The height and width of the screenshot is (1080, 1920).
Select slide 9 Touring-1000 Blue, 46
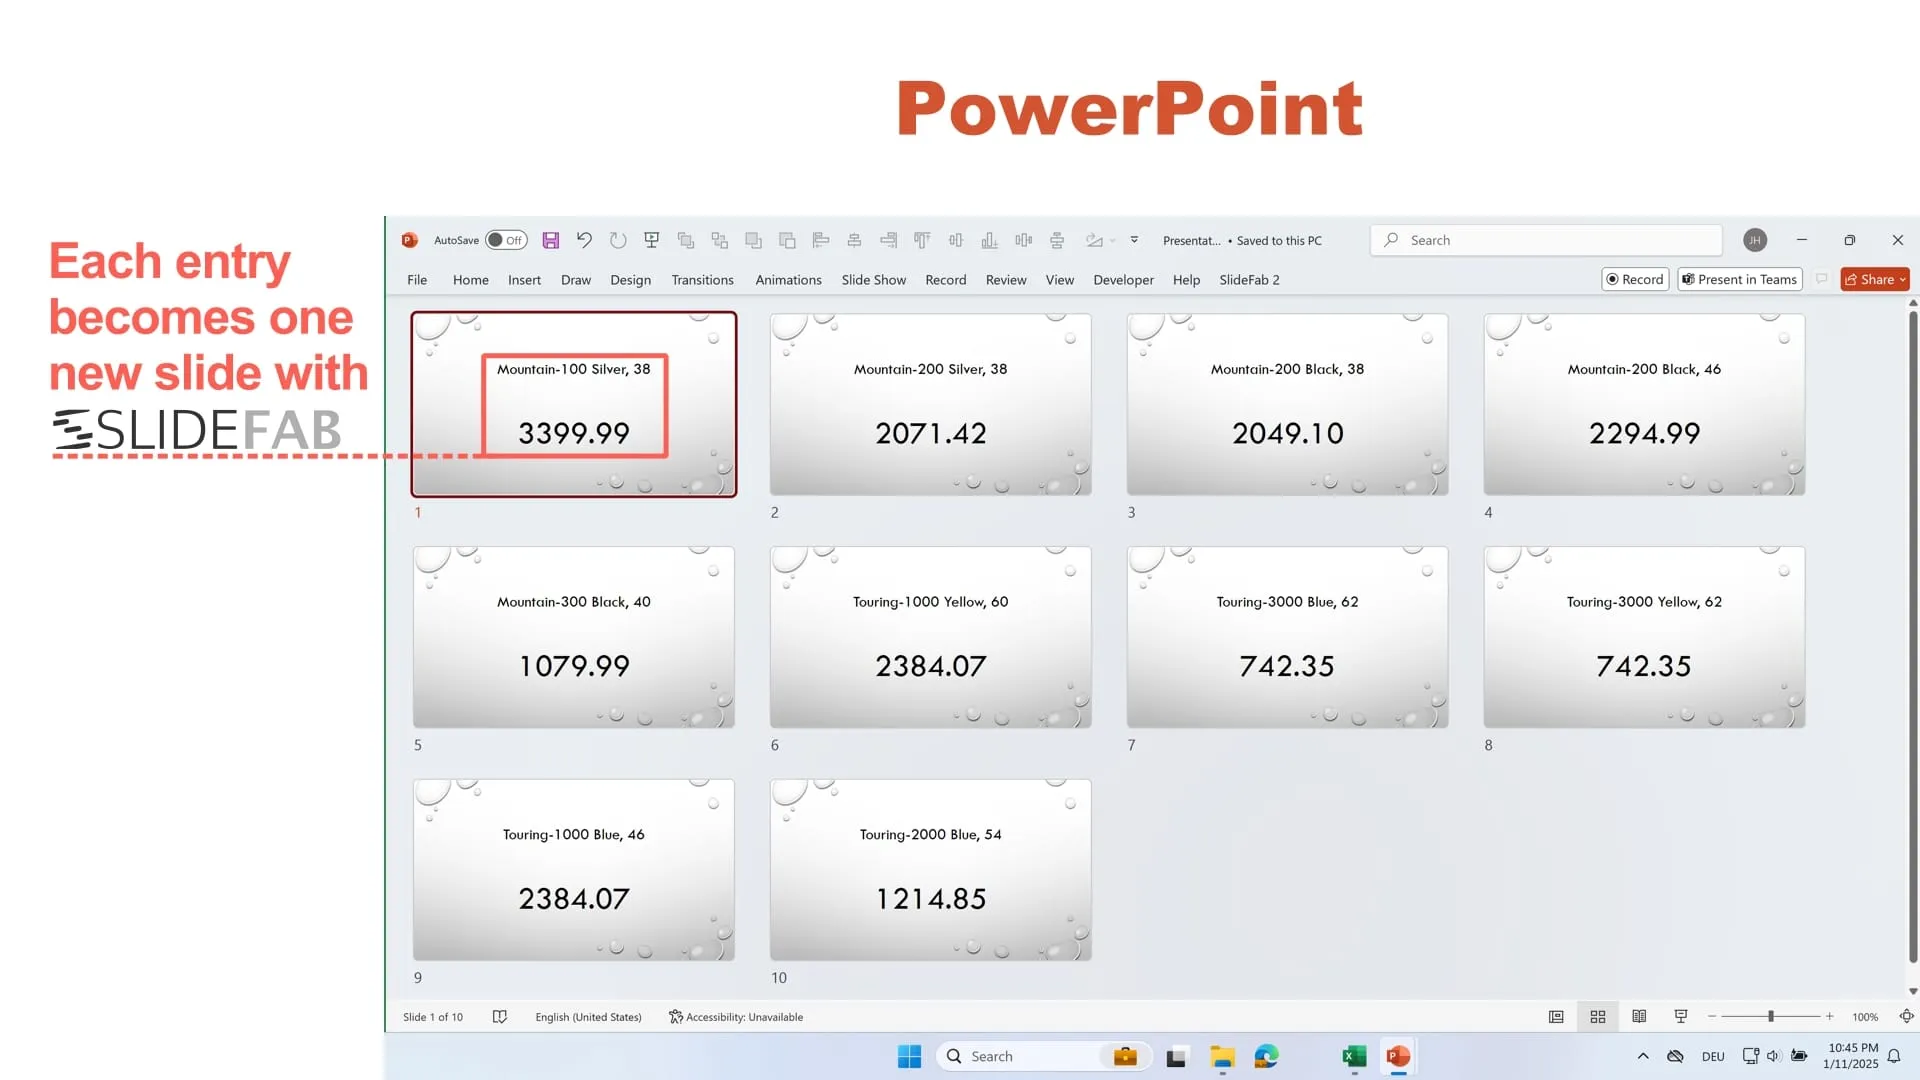point(574,870)
